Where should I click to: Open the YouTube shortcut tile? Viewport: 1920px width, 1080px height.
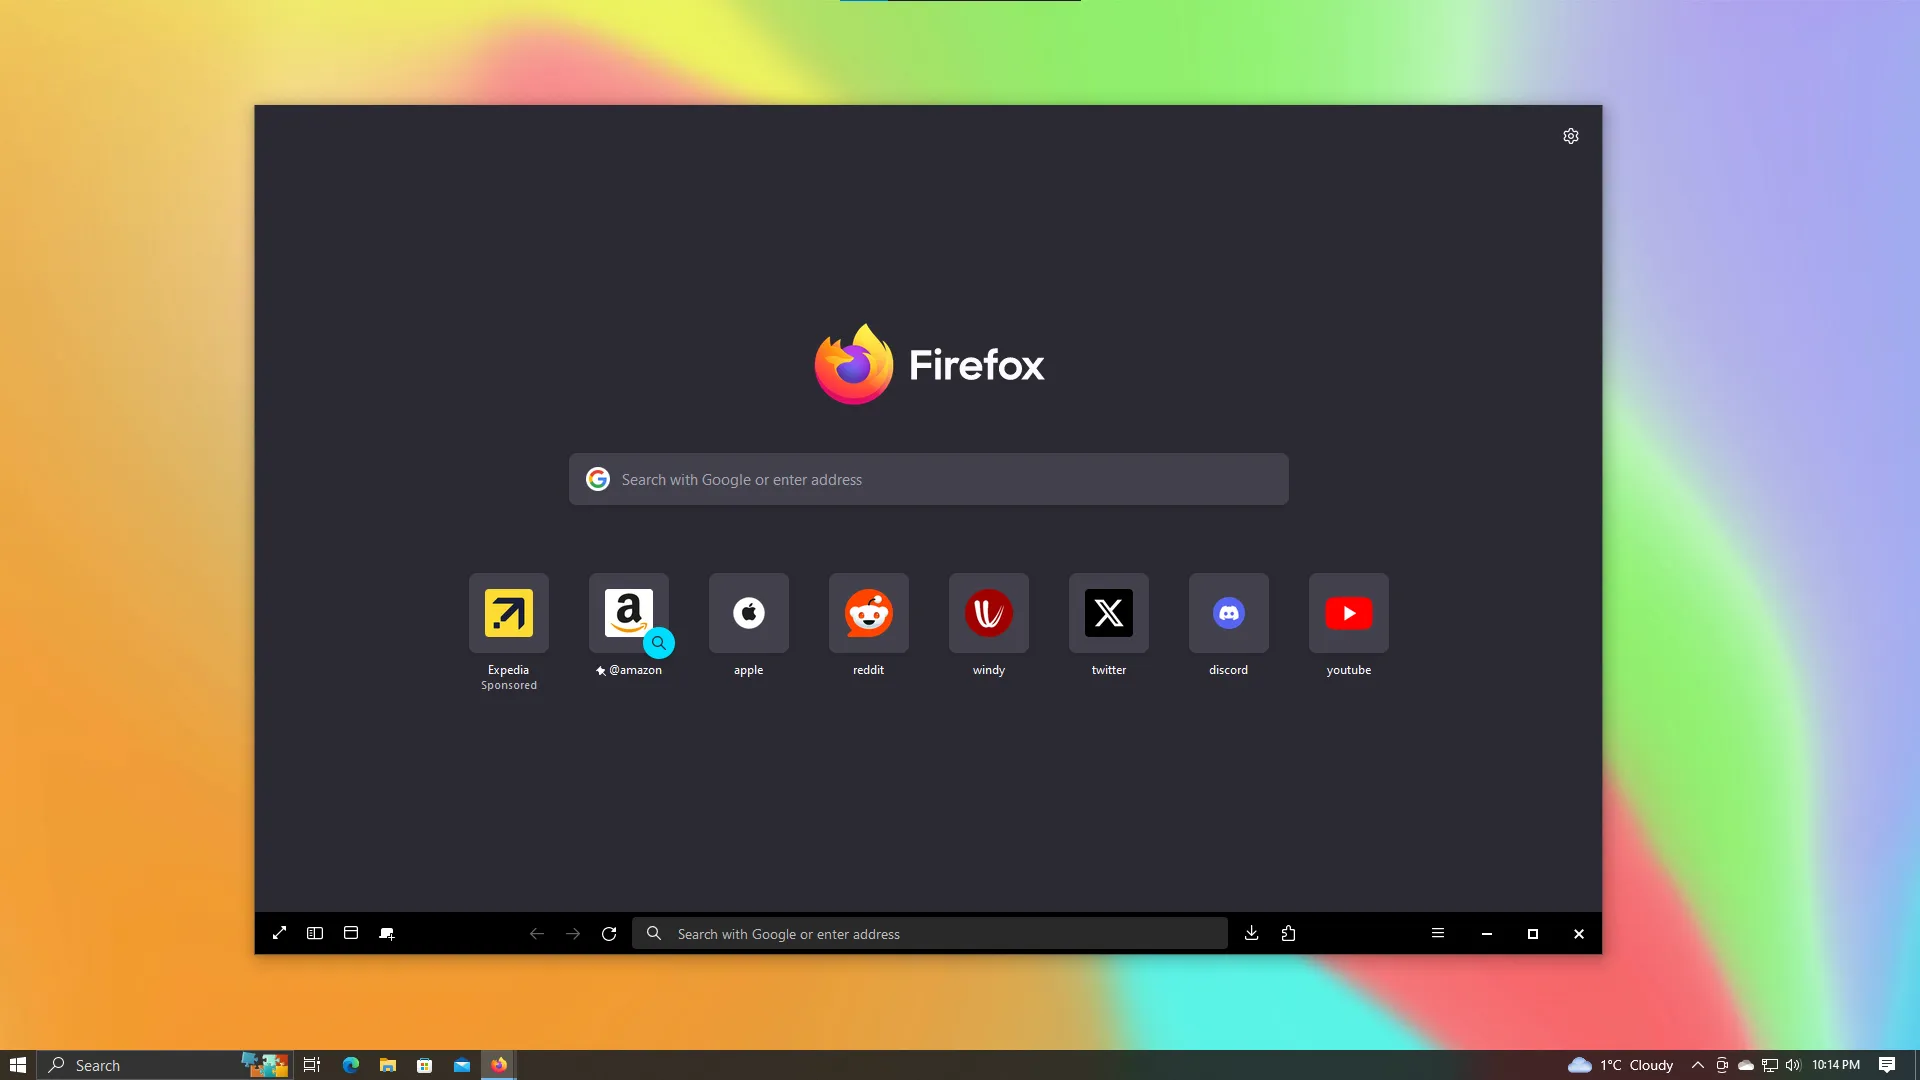1348,613
